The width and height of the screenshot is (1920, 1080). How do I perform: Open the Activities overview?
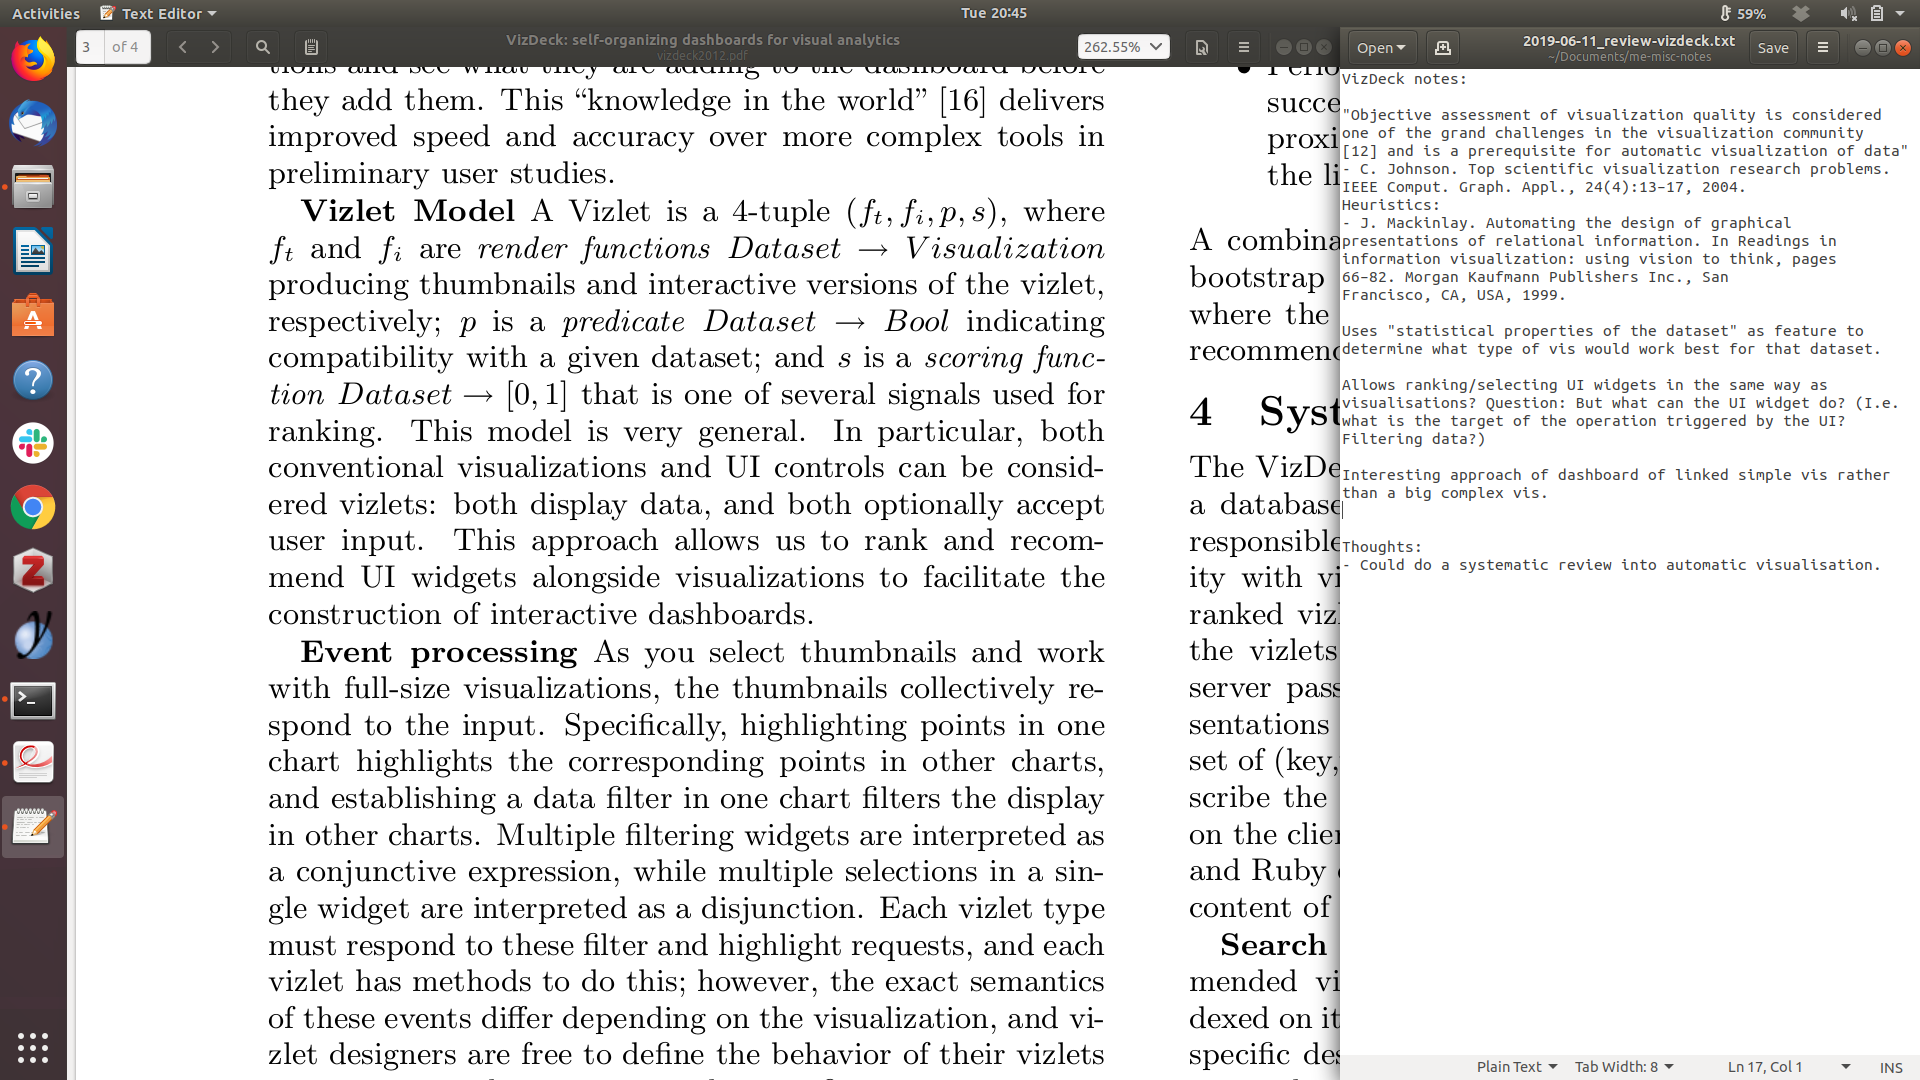[46, 13]
